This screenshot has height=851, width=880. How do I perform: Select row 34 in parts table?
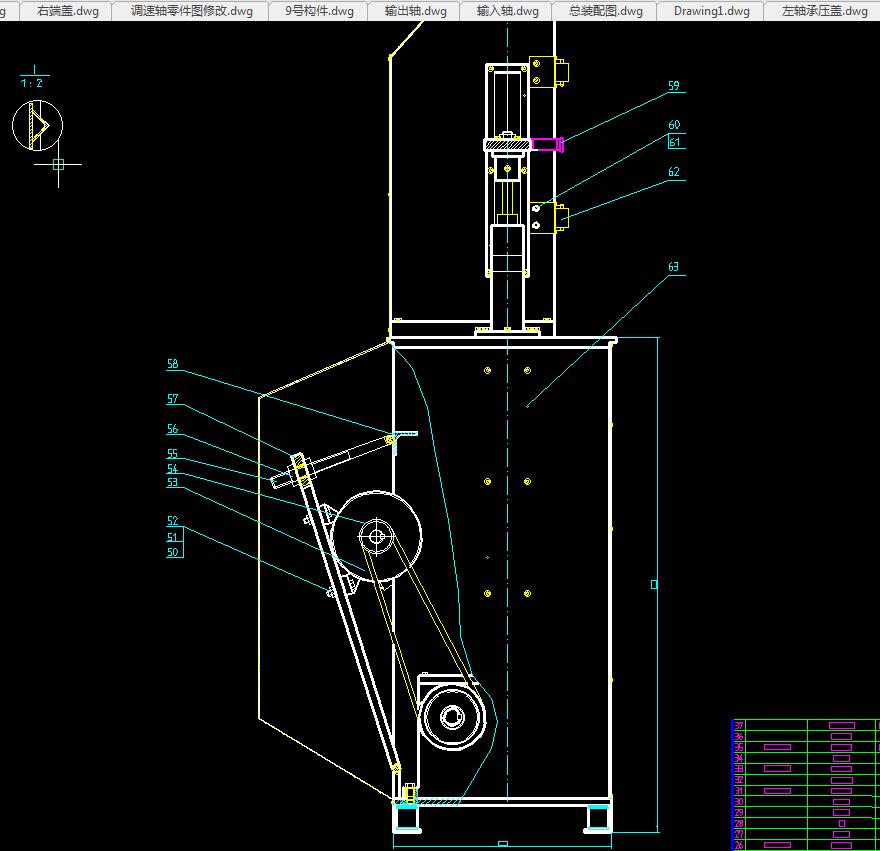pos(806,758)
